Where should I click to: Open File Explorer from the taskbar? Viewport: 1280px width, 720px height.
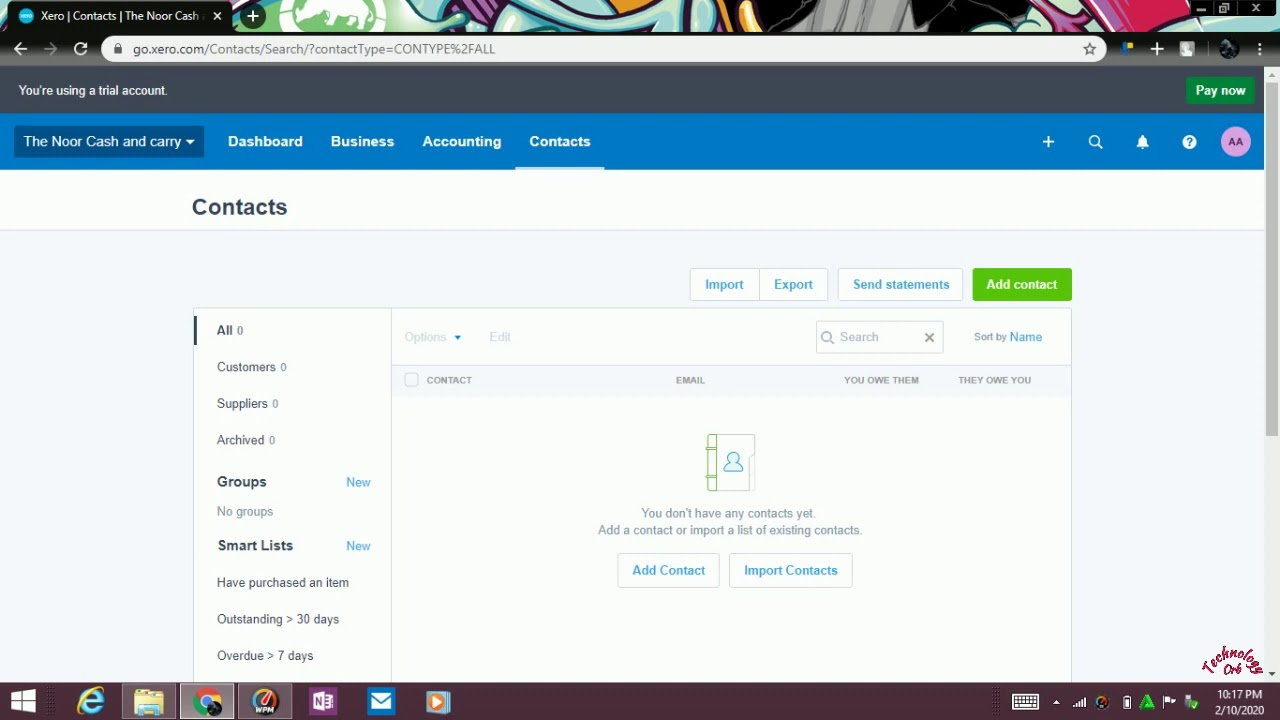click(149, 702)
